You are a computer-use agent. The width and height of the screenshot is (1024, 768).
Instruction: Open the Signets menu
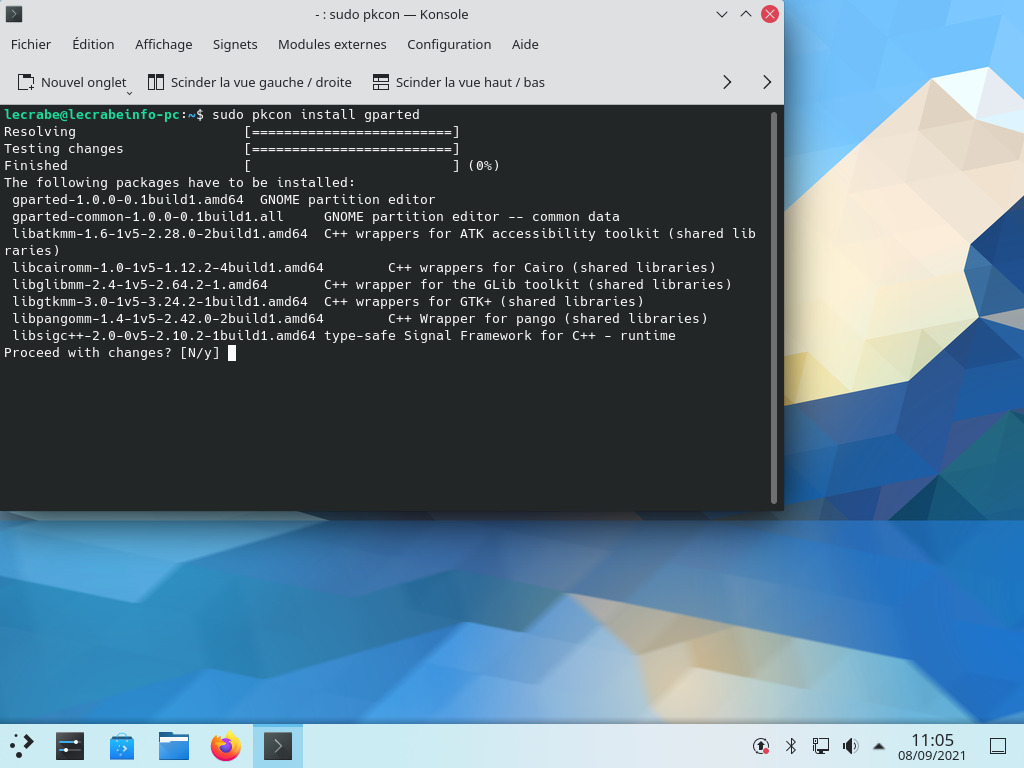pos(234,44)
